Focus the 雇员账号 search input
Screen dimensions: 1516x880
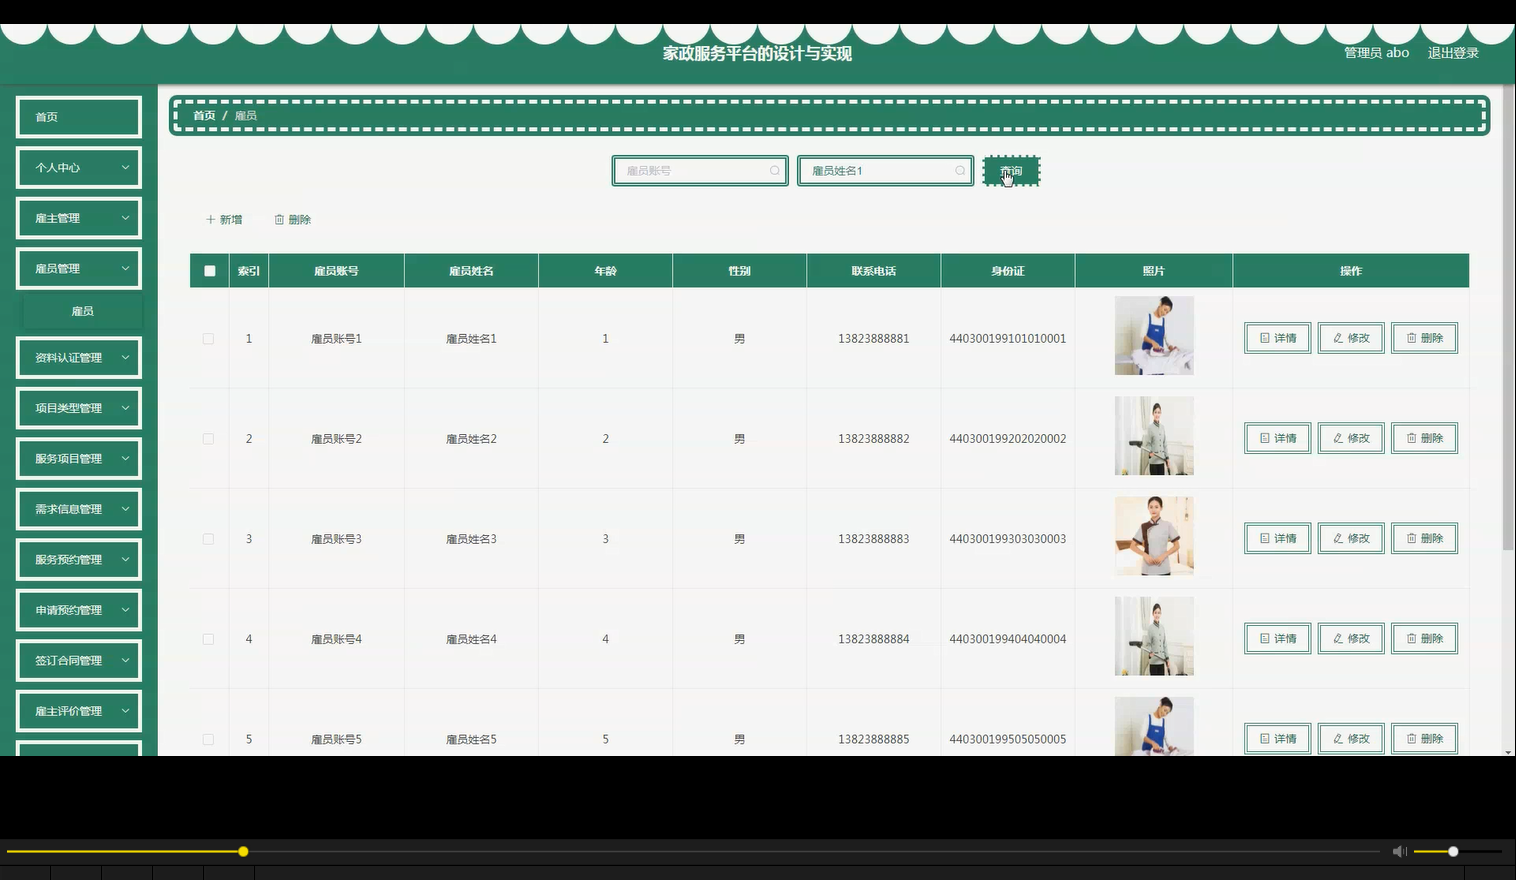700,171
